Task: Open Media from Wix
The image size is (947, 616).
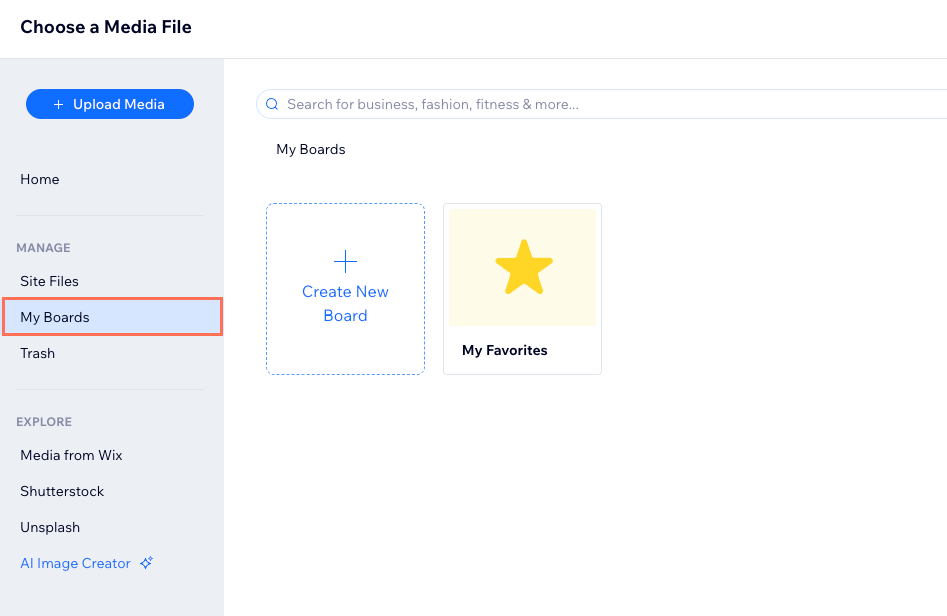Action: click(x=71, y=455)
